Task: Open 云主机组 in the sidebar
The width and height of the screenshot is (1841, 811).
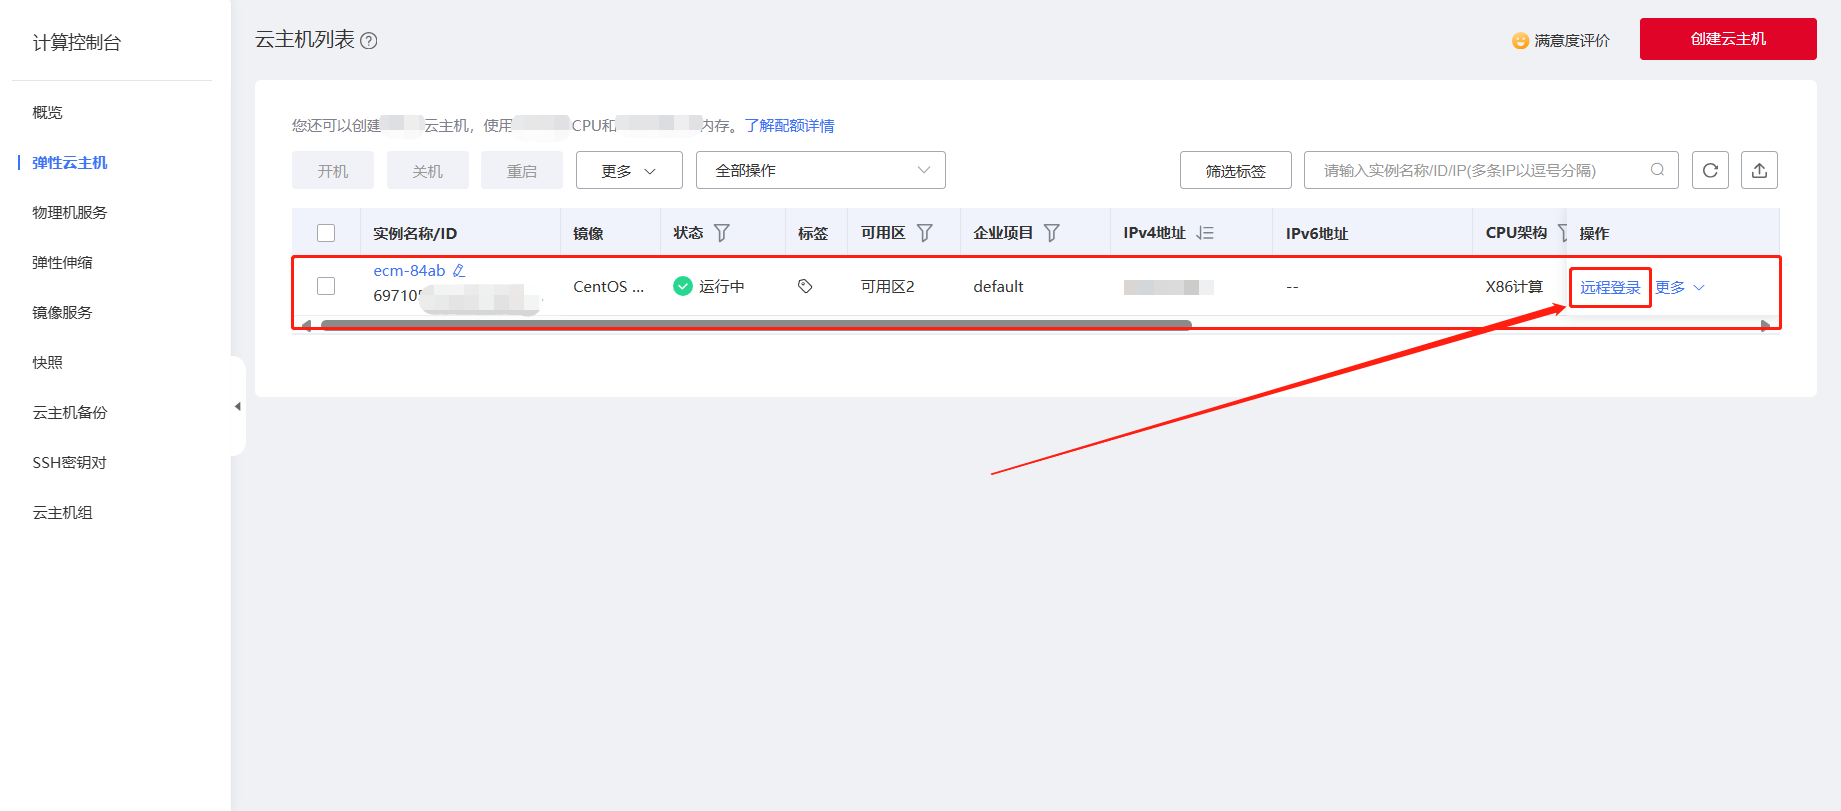Action: click(x=62, y=512)
